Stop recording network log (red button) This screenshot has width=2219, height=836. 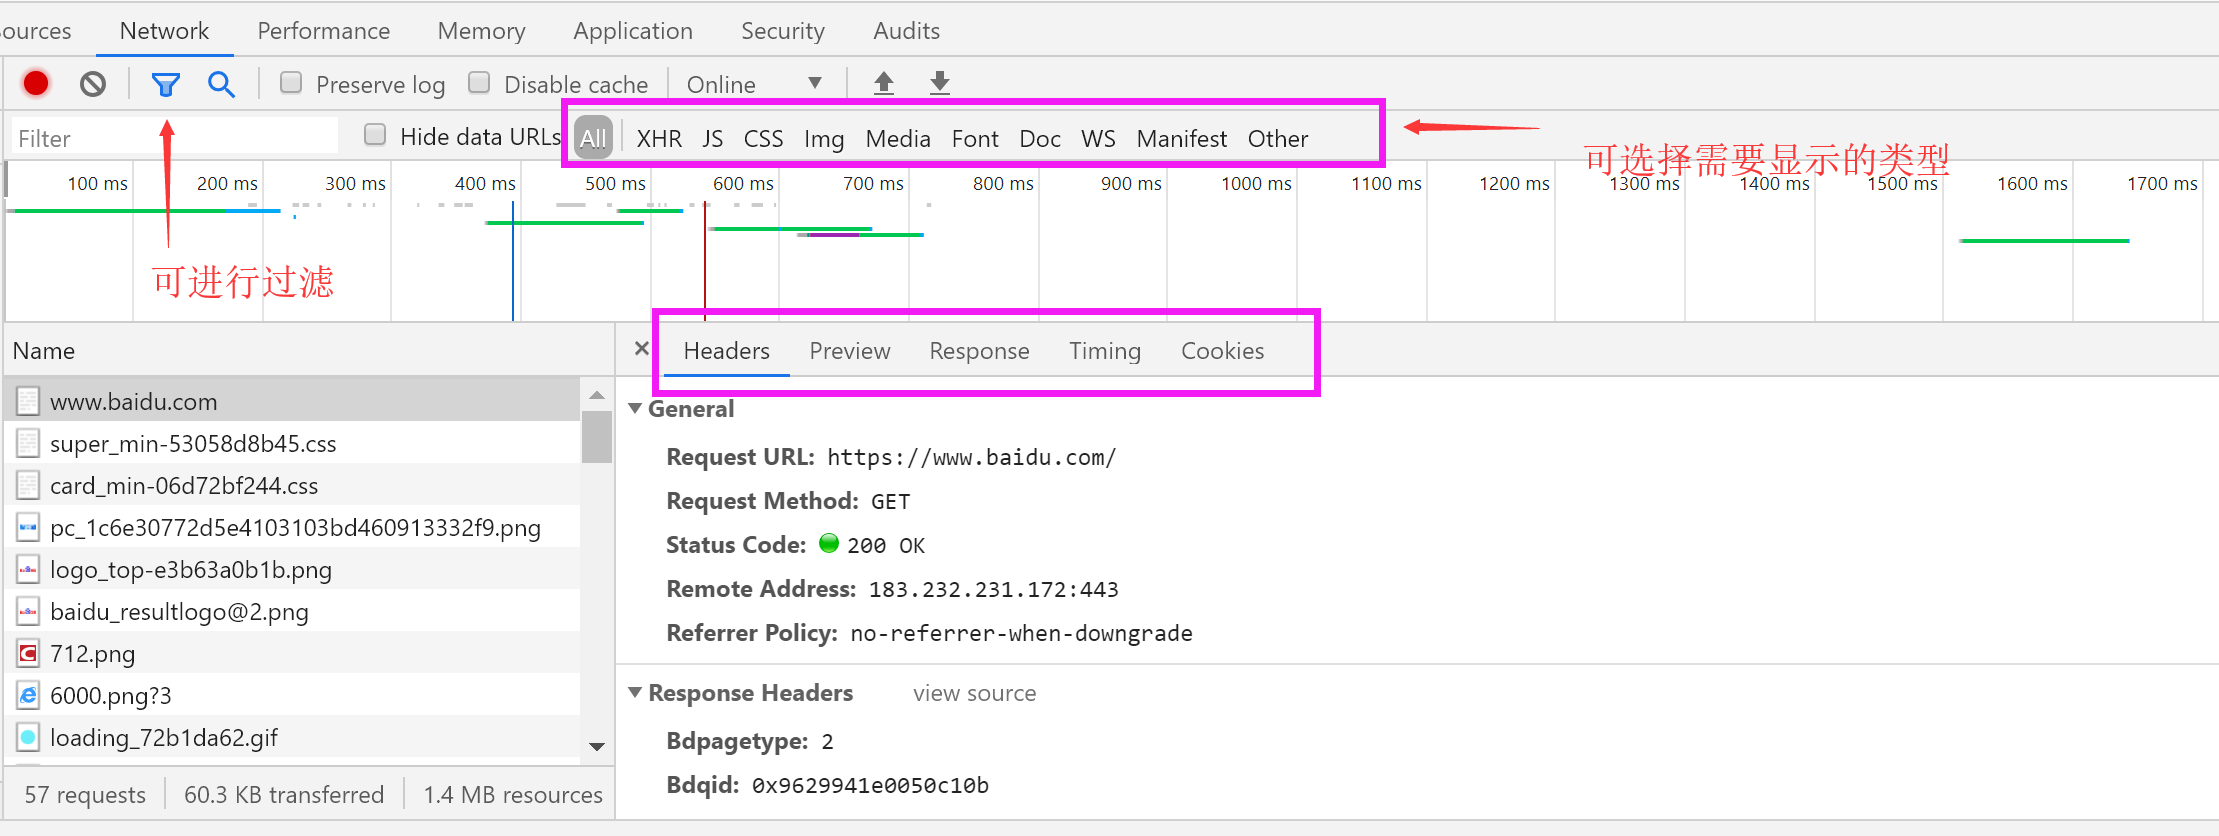[36, 84]
